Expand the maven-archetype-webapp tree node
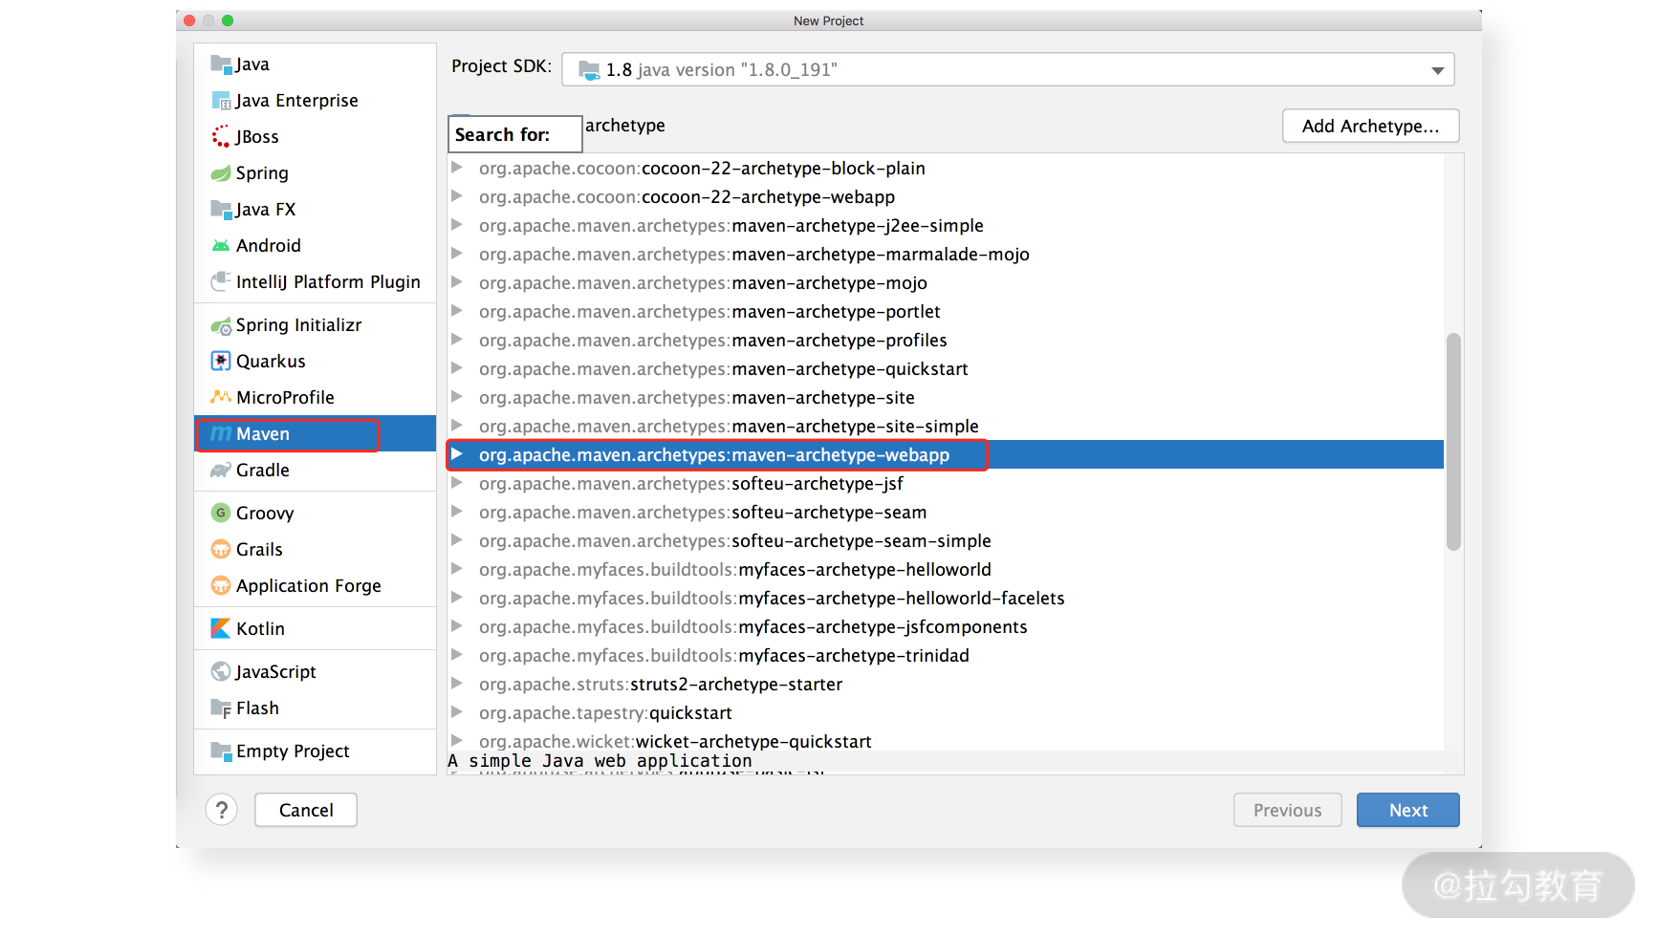Image resolution: width=1658 pixels, height=940 pixels. pyautogui.click(x=457, y=455)
